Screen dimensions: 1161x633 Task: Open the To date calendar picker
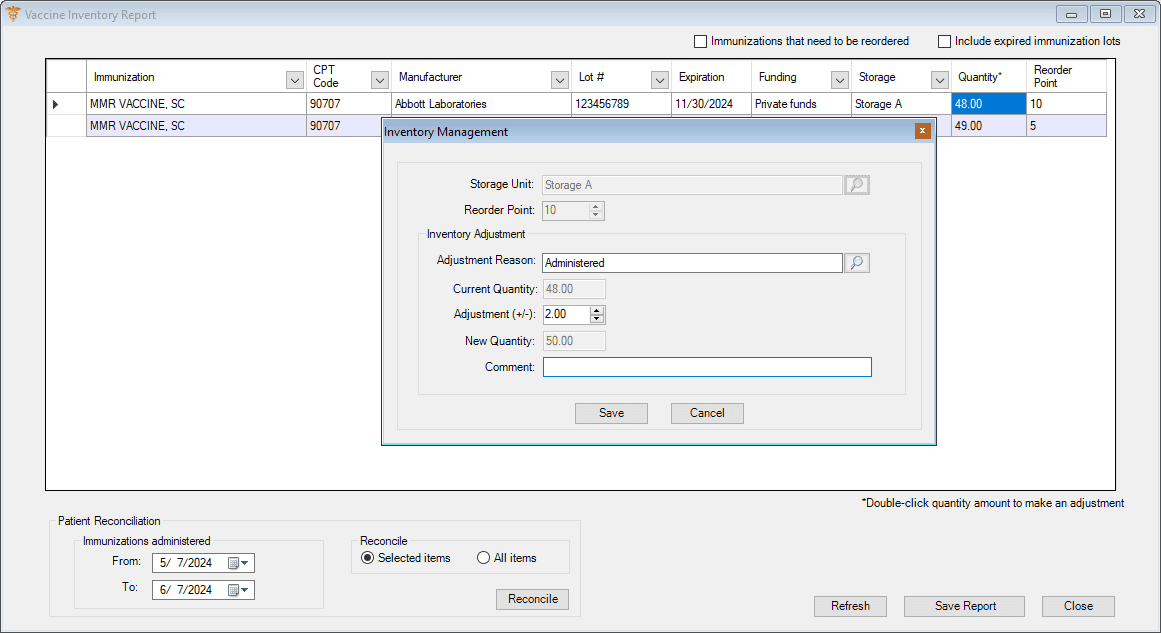(x=239, y=590)
